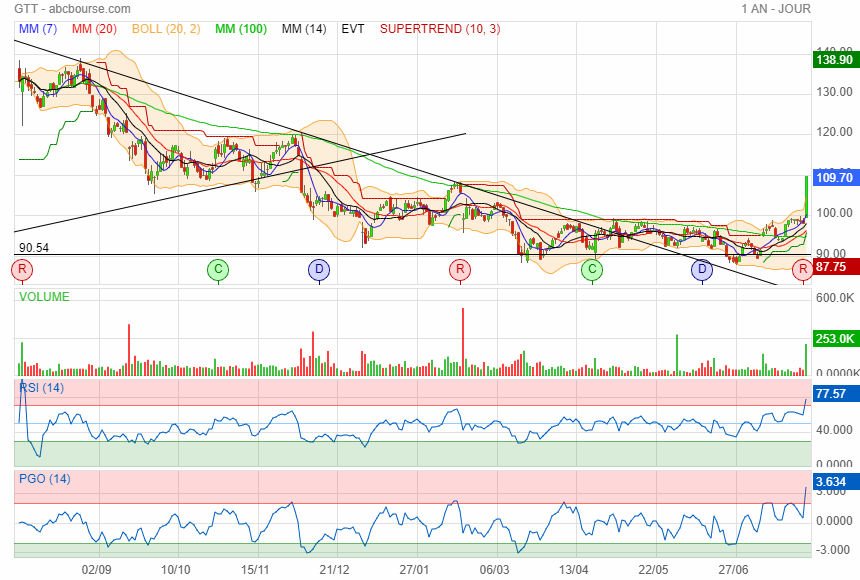
Task: Click the 600.0K volume axis label
Action: [x=835, y=298]
